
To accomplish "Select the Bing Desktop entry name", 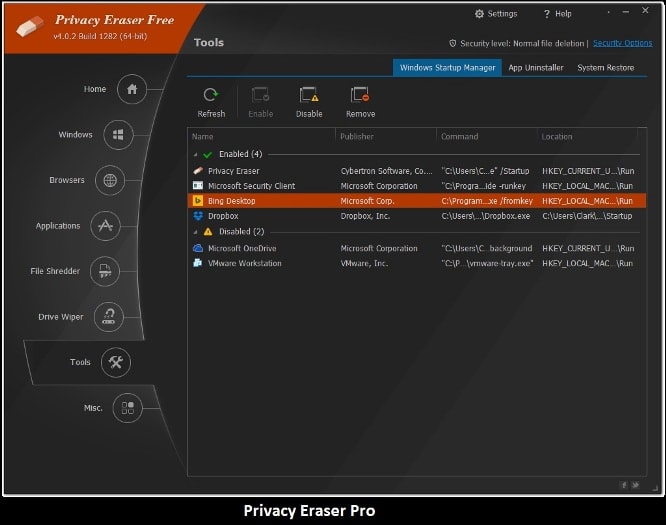I will point(231,201).
